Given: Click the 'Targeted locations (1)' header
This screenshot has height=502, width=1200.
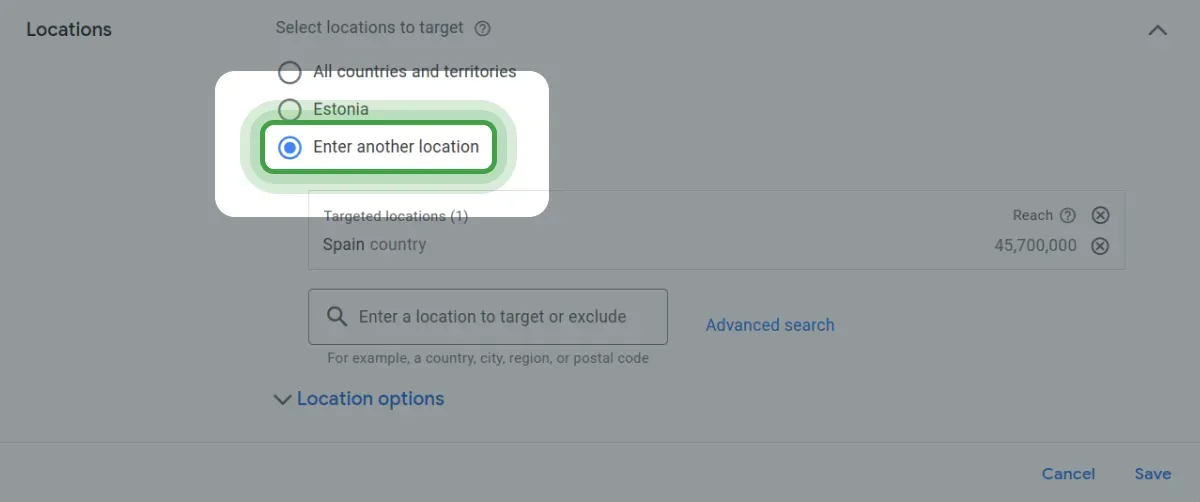Looking at the screenshot, I should (395, 216).
